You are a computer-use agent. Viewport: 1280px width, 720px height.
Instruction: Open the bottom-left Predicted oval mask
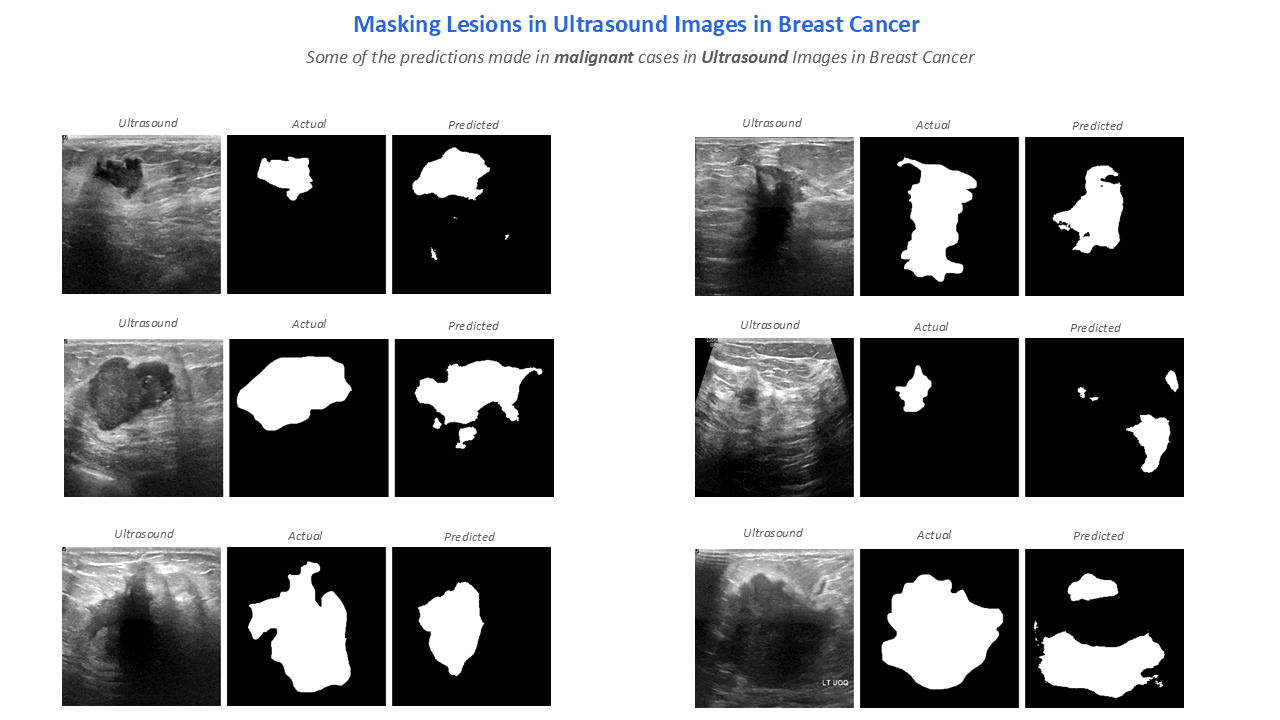pyautogui.click(x=470, y=626)
